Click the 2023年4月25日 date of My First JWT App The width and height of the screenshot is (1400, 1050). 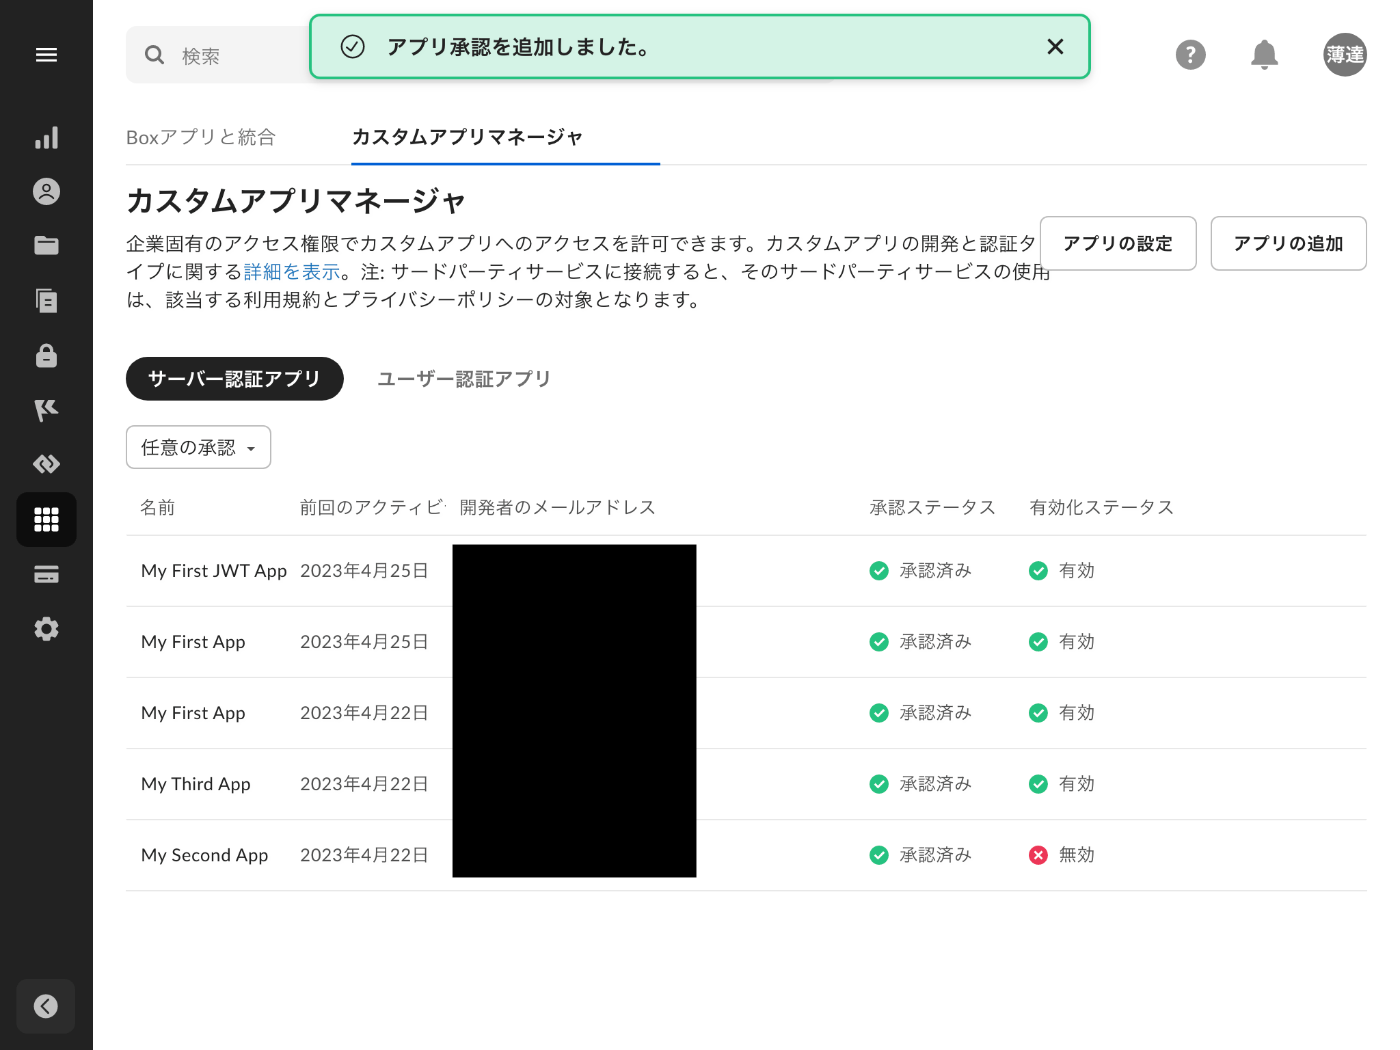click(x=365, y=571)
